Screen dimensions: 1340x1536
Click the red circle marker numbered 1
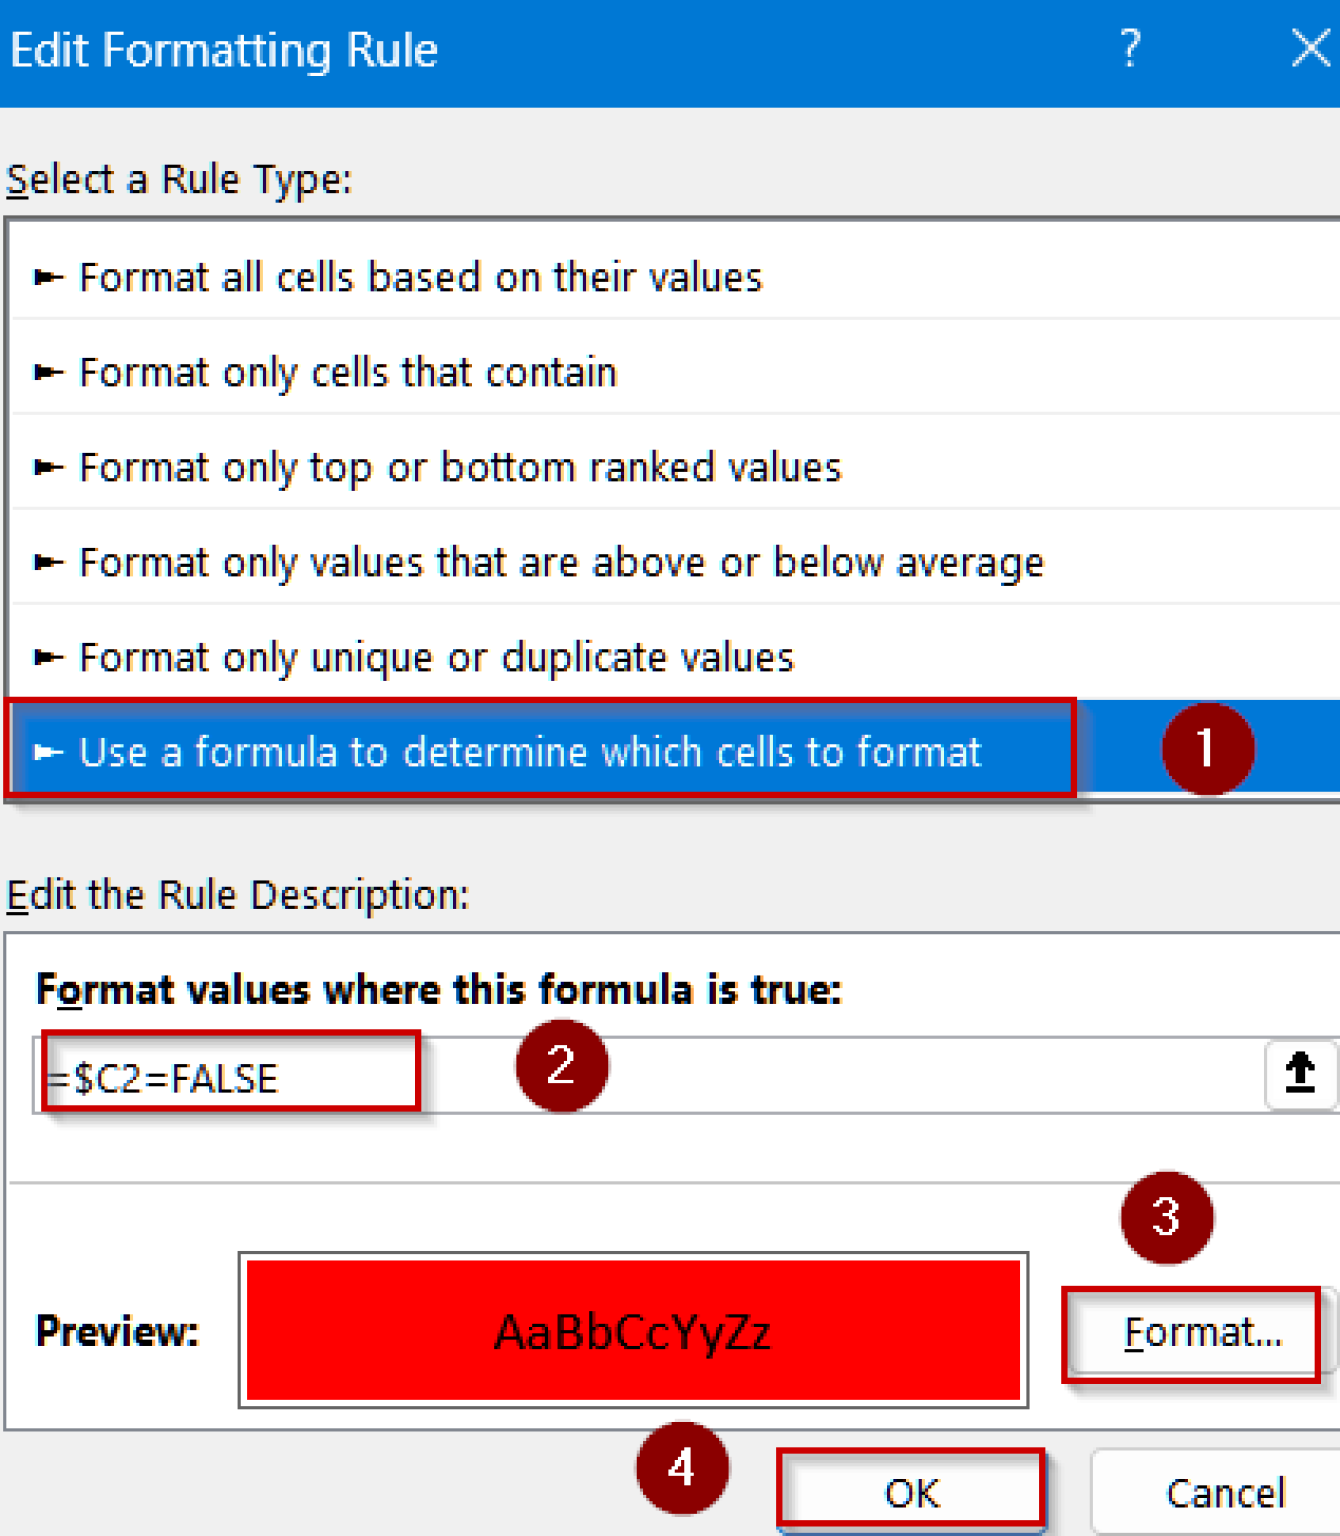[x=1207, y=749]
